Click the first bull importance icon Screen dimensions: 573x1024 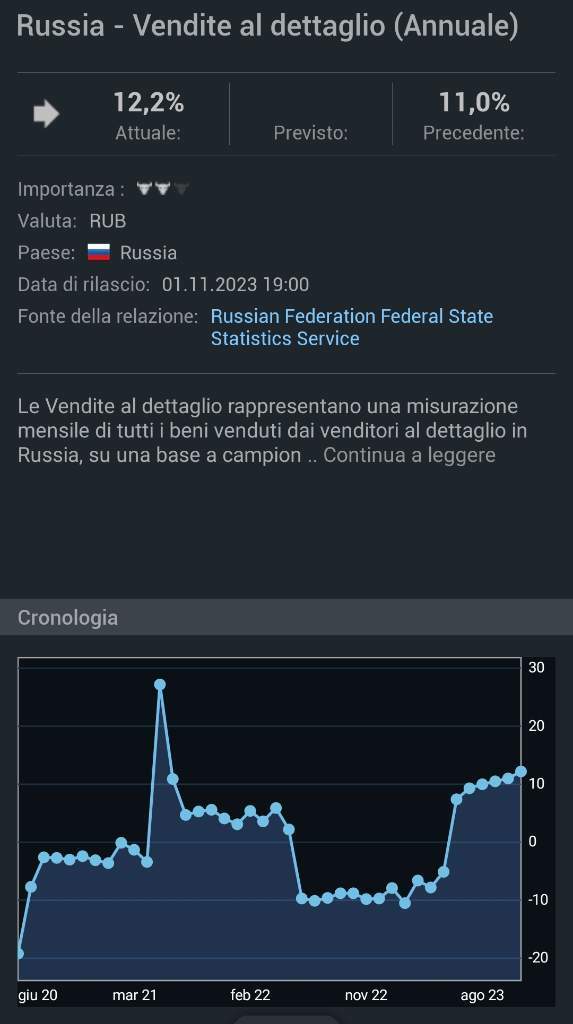(144, 189)
